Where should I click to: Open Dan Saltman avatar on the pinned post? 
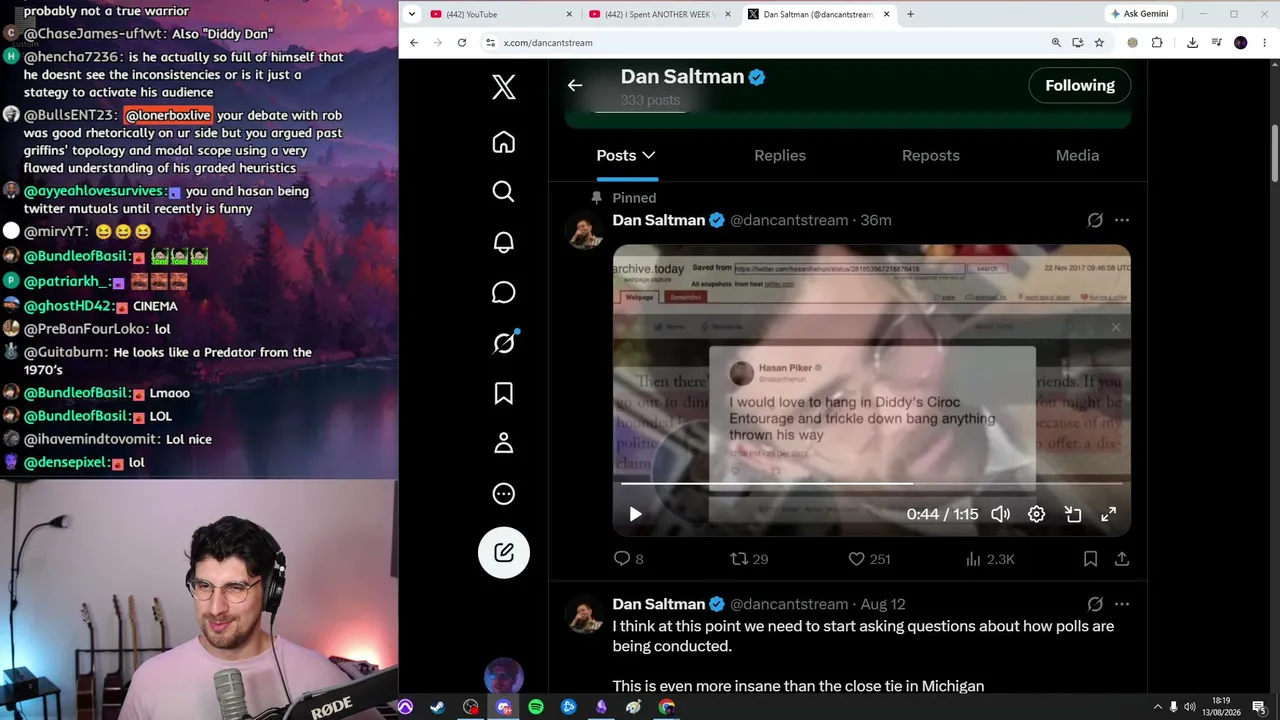pyautogui.click(x=585, y=231)
